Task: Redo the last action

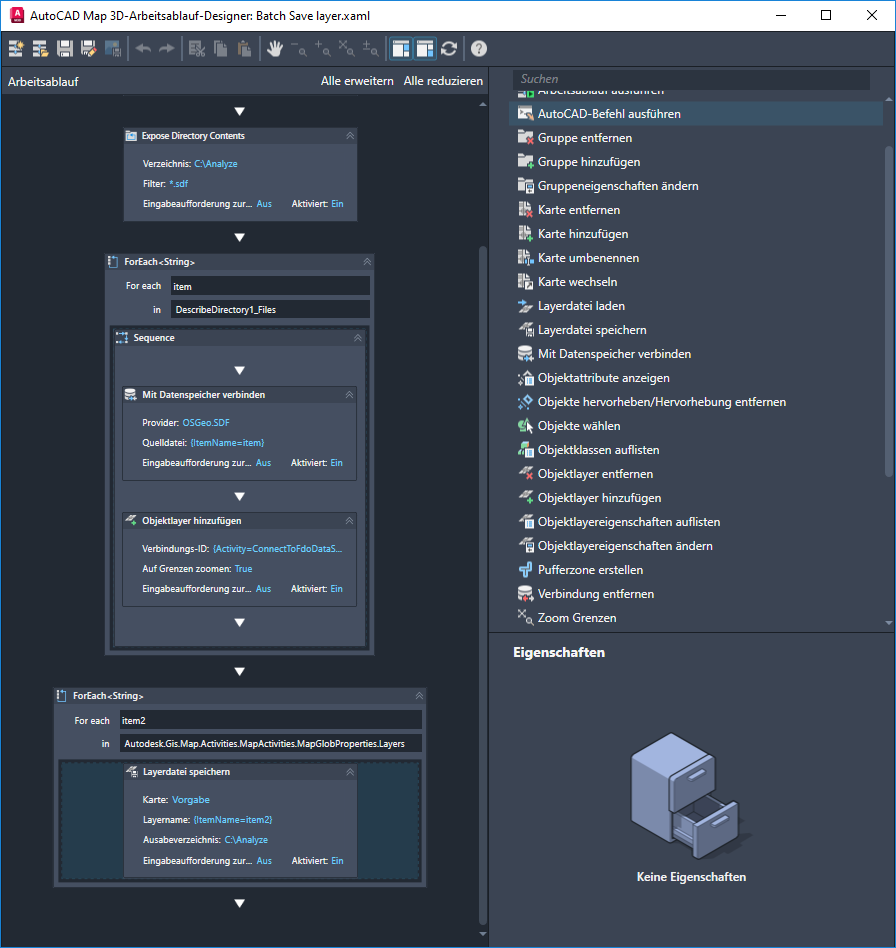Action: click(x=167, y=49)
